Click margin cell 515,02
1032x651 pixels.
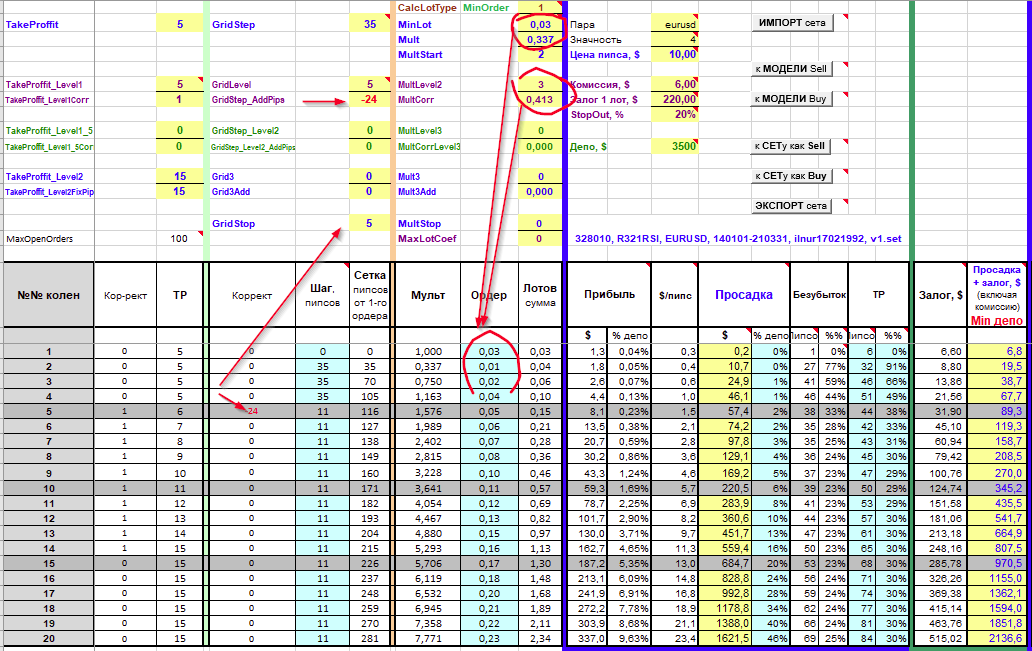941,638
